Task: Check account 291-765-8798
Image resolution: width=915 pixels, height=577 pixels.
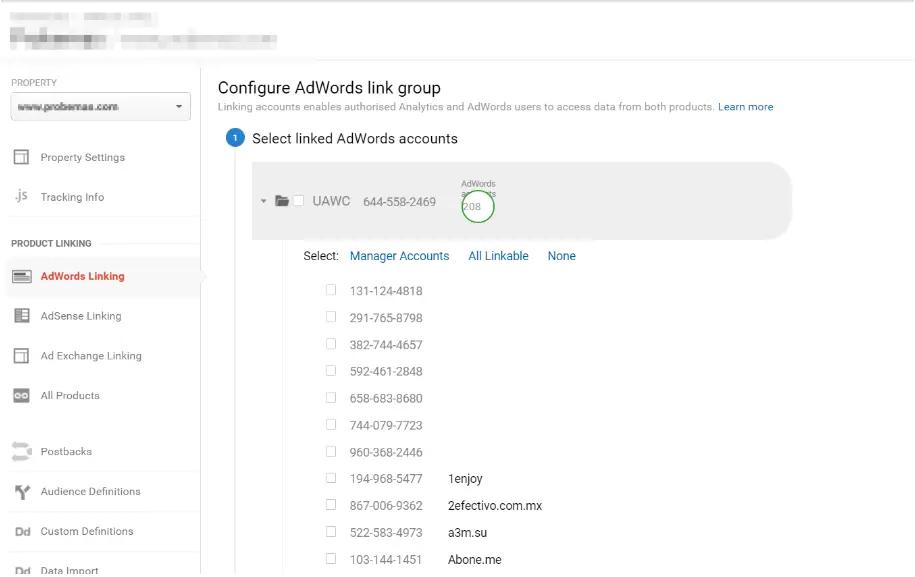Action: point(331,317)
